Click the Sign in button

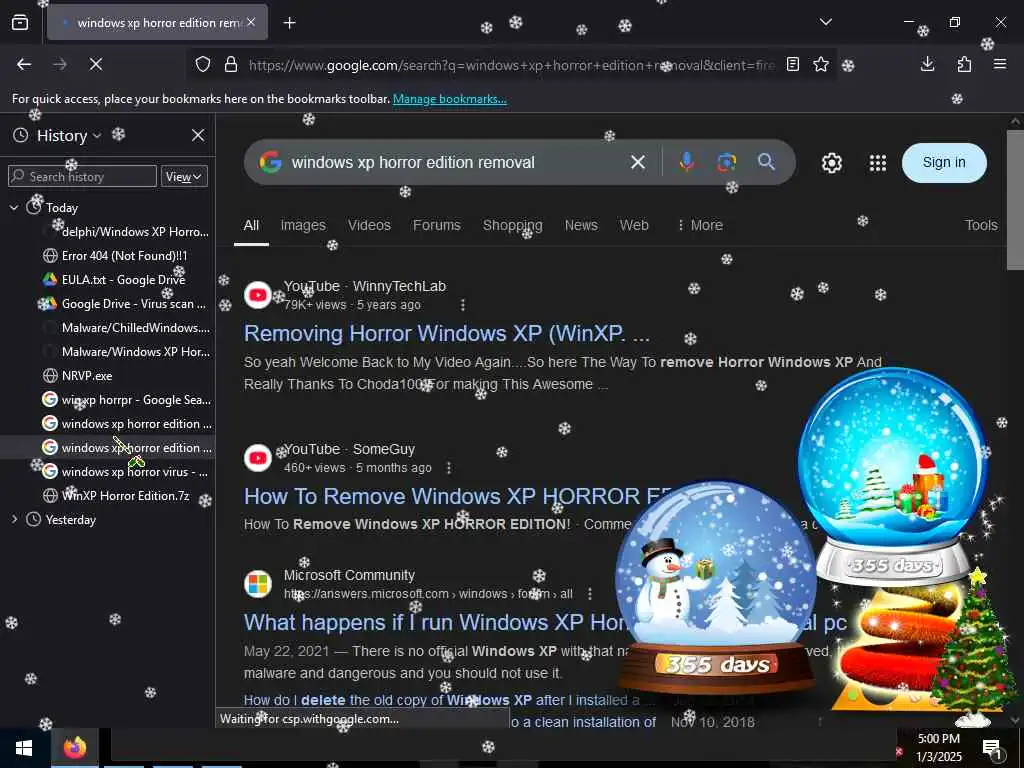(x=944, y=163)
